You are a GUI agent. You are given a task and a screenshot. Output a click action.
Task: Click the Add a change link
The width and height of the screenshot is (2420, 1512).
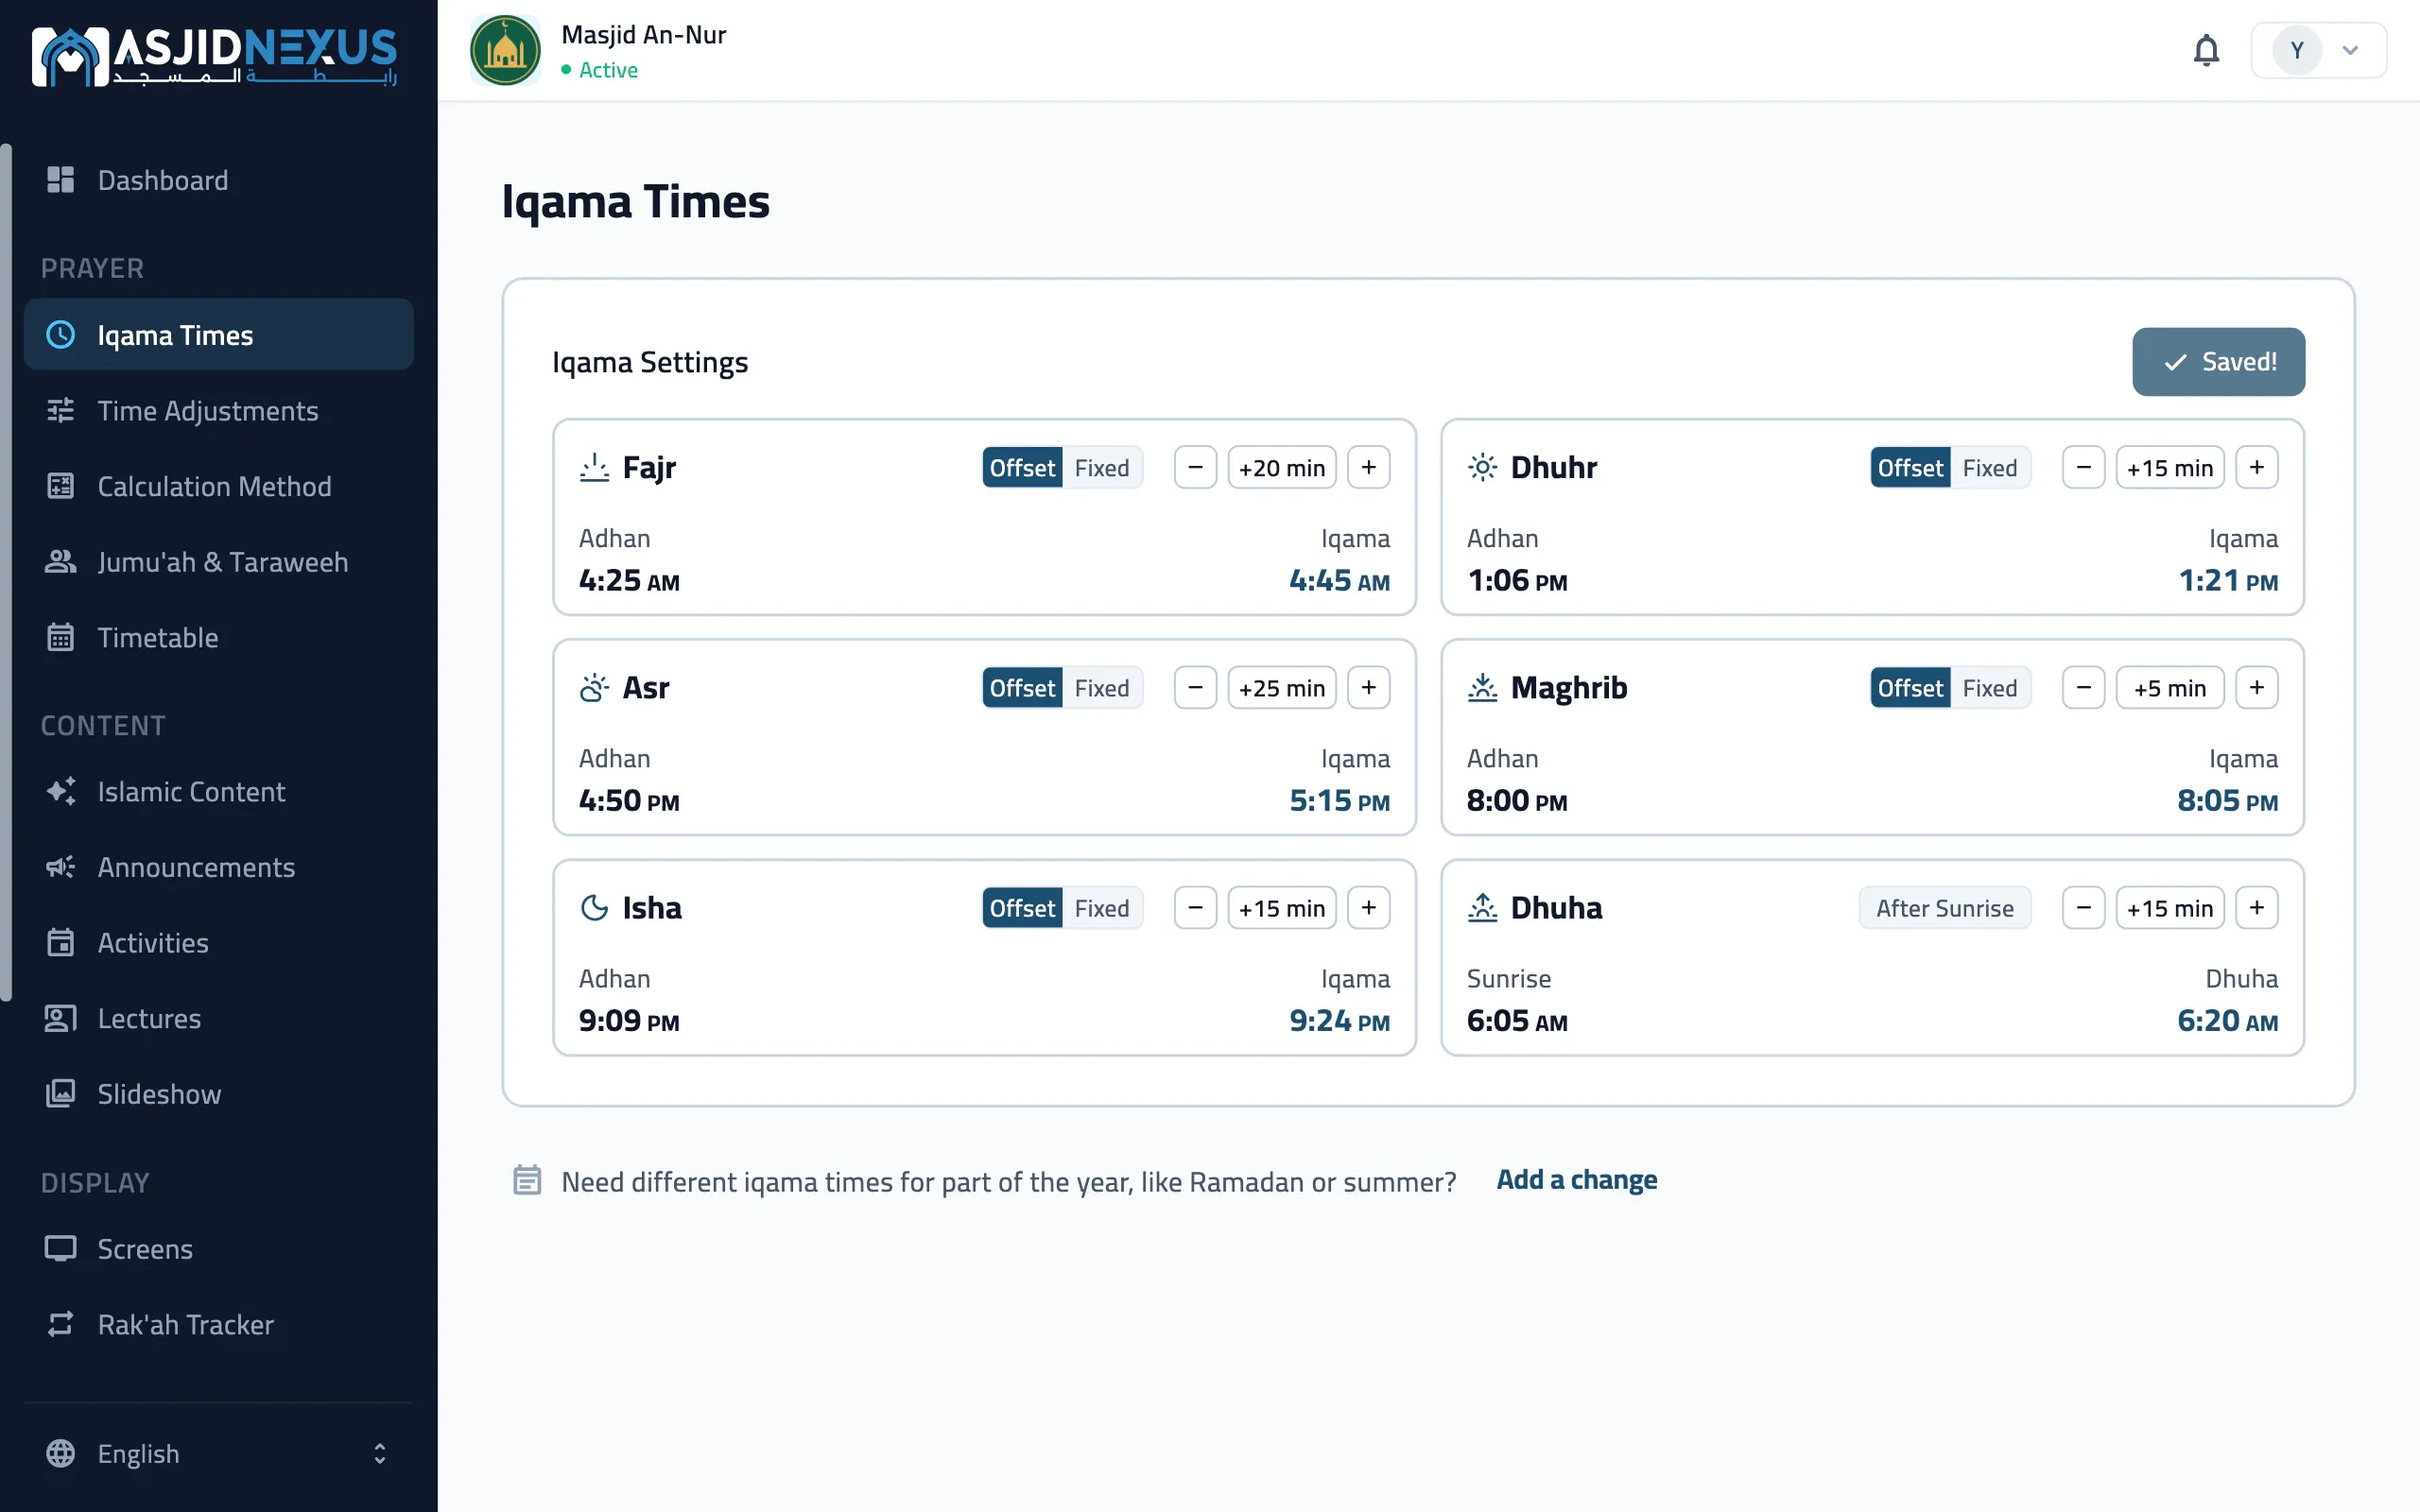pyautogui.click(x=1577, y=1180)
